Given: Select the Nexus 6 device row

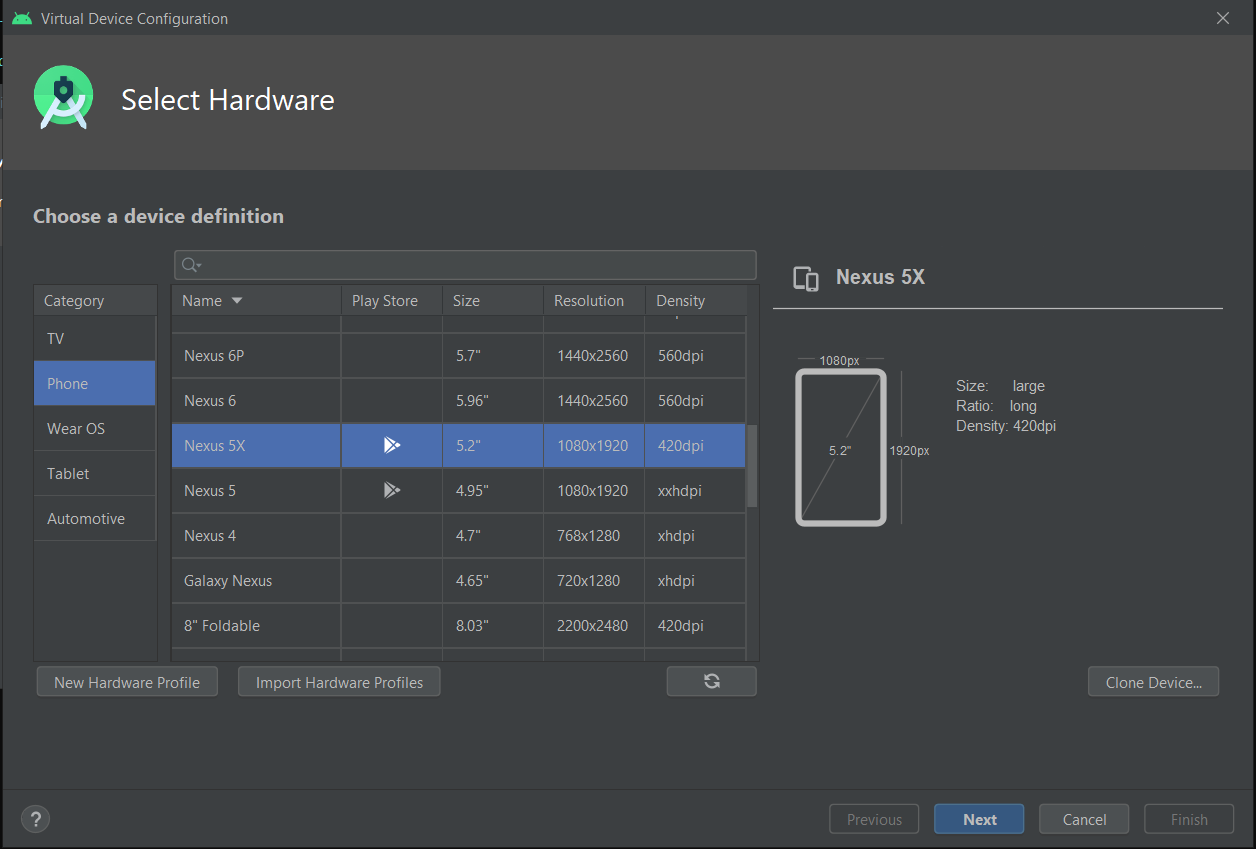Looking at the screenshot, I should (x=459, y=400).
